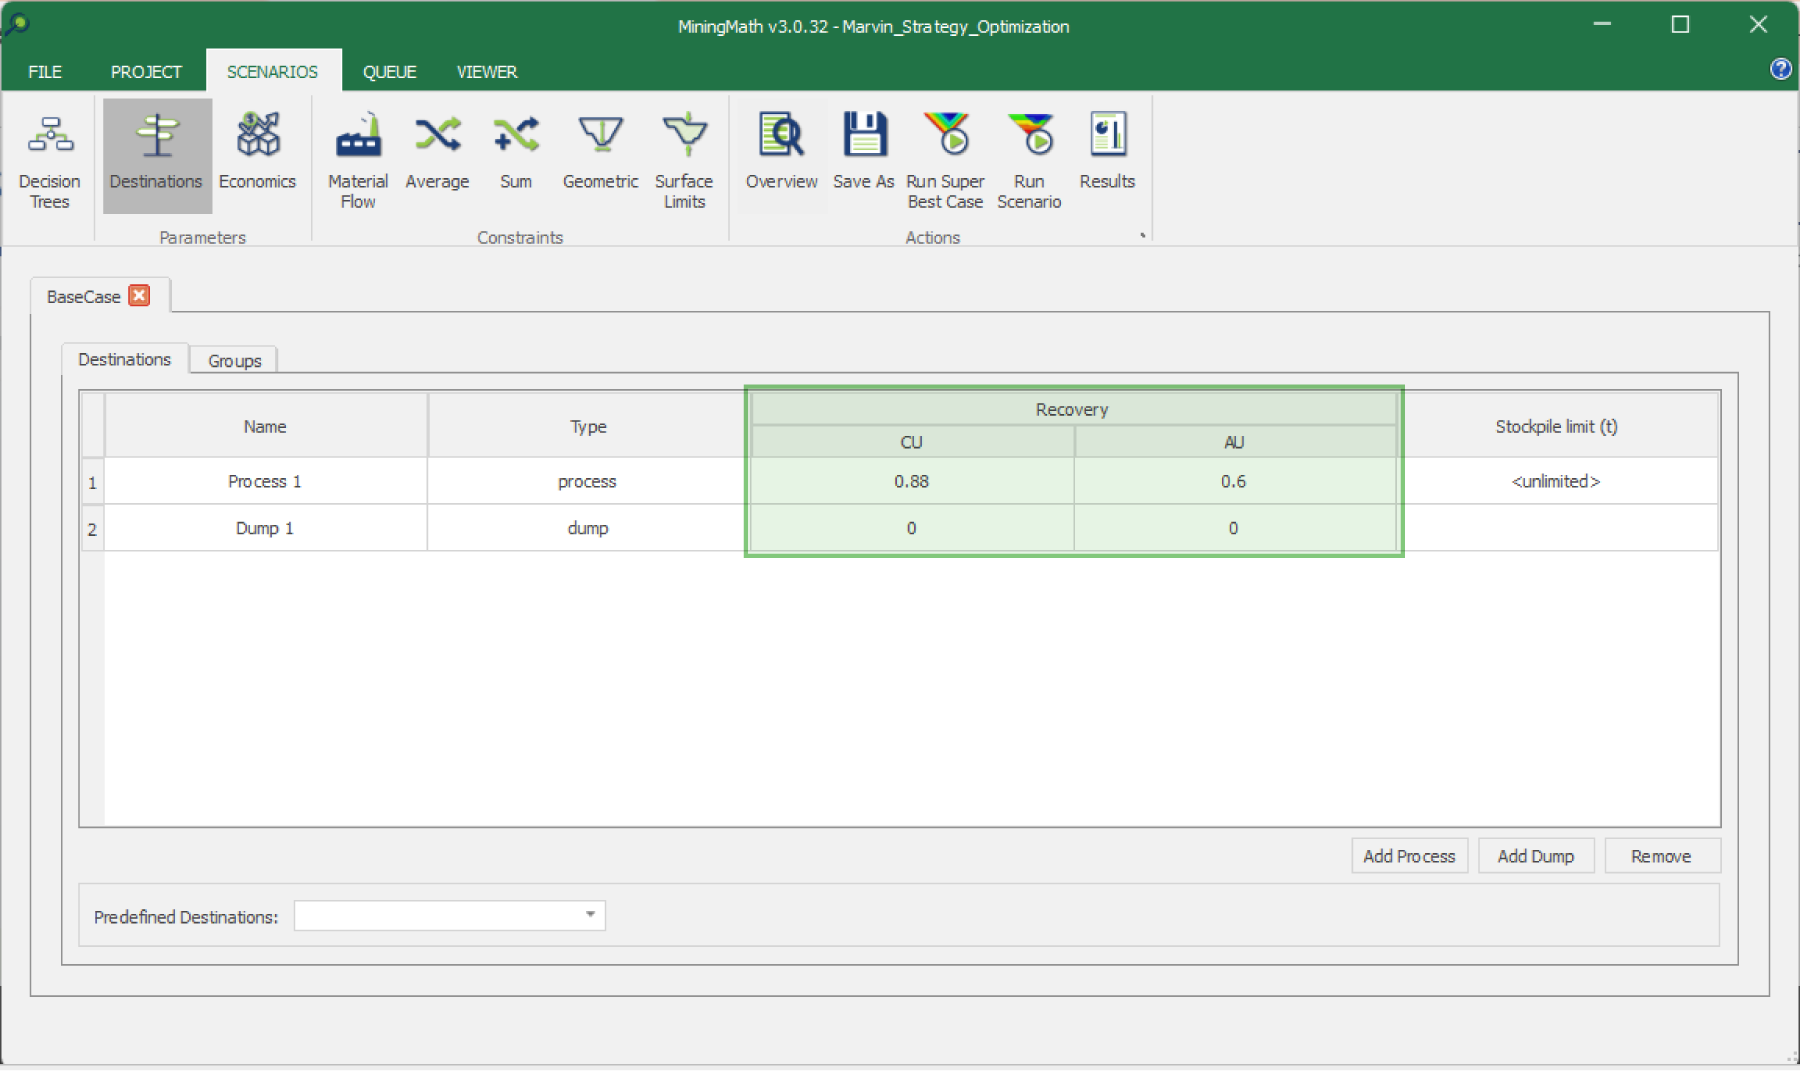
Task: Open the VIEWER ribbon tab
Action: click(x=487, y=72)
